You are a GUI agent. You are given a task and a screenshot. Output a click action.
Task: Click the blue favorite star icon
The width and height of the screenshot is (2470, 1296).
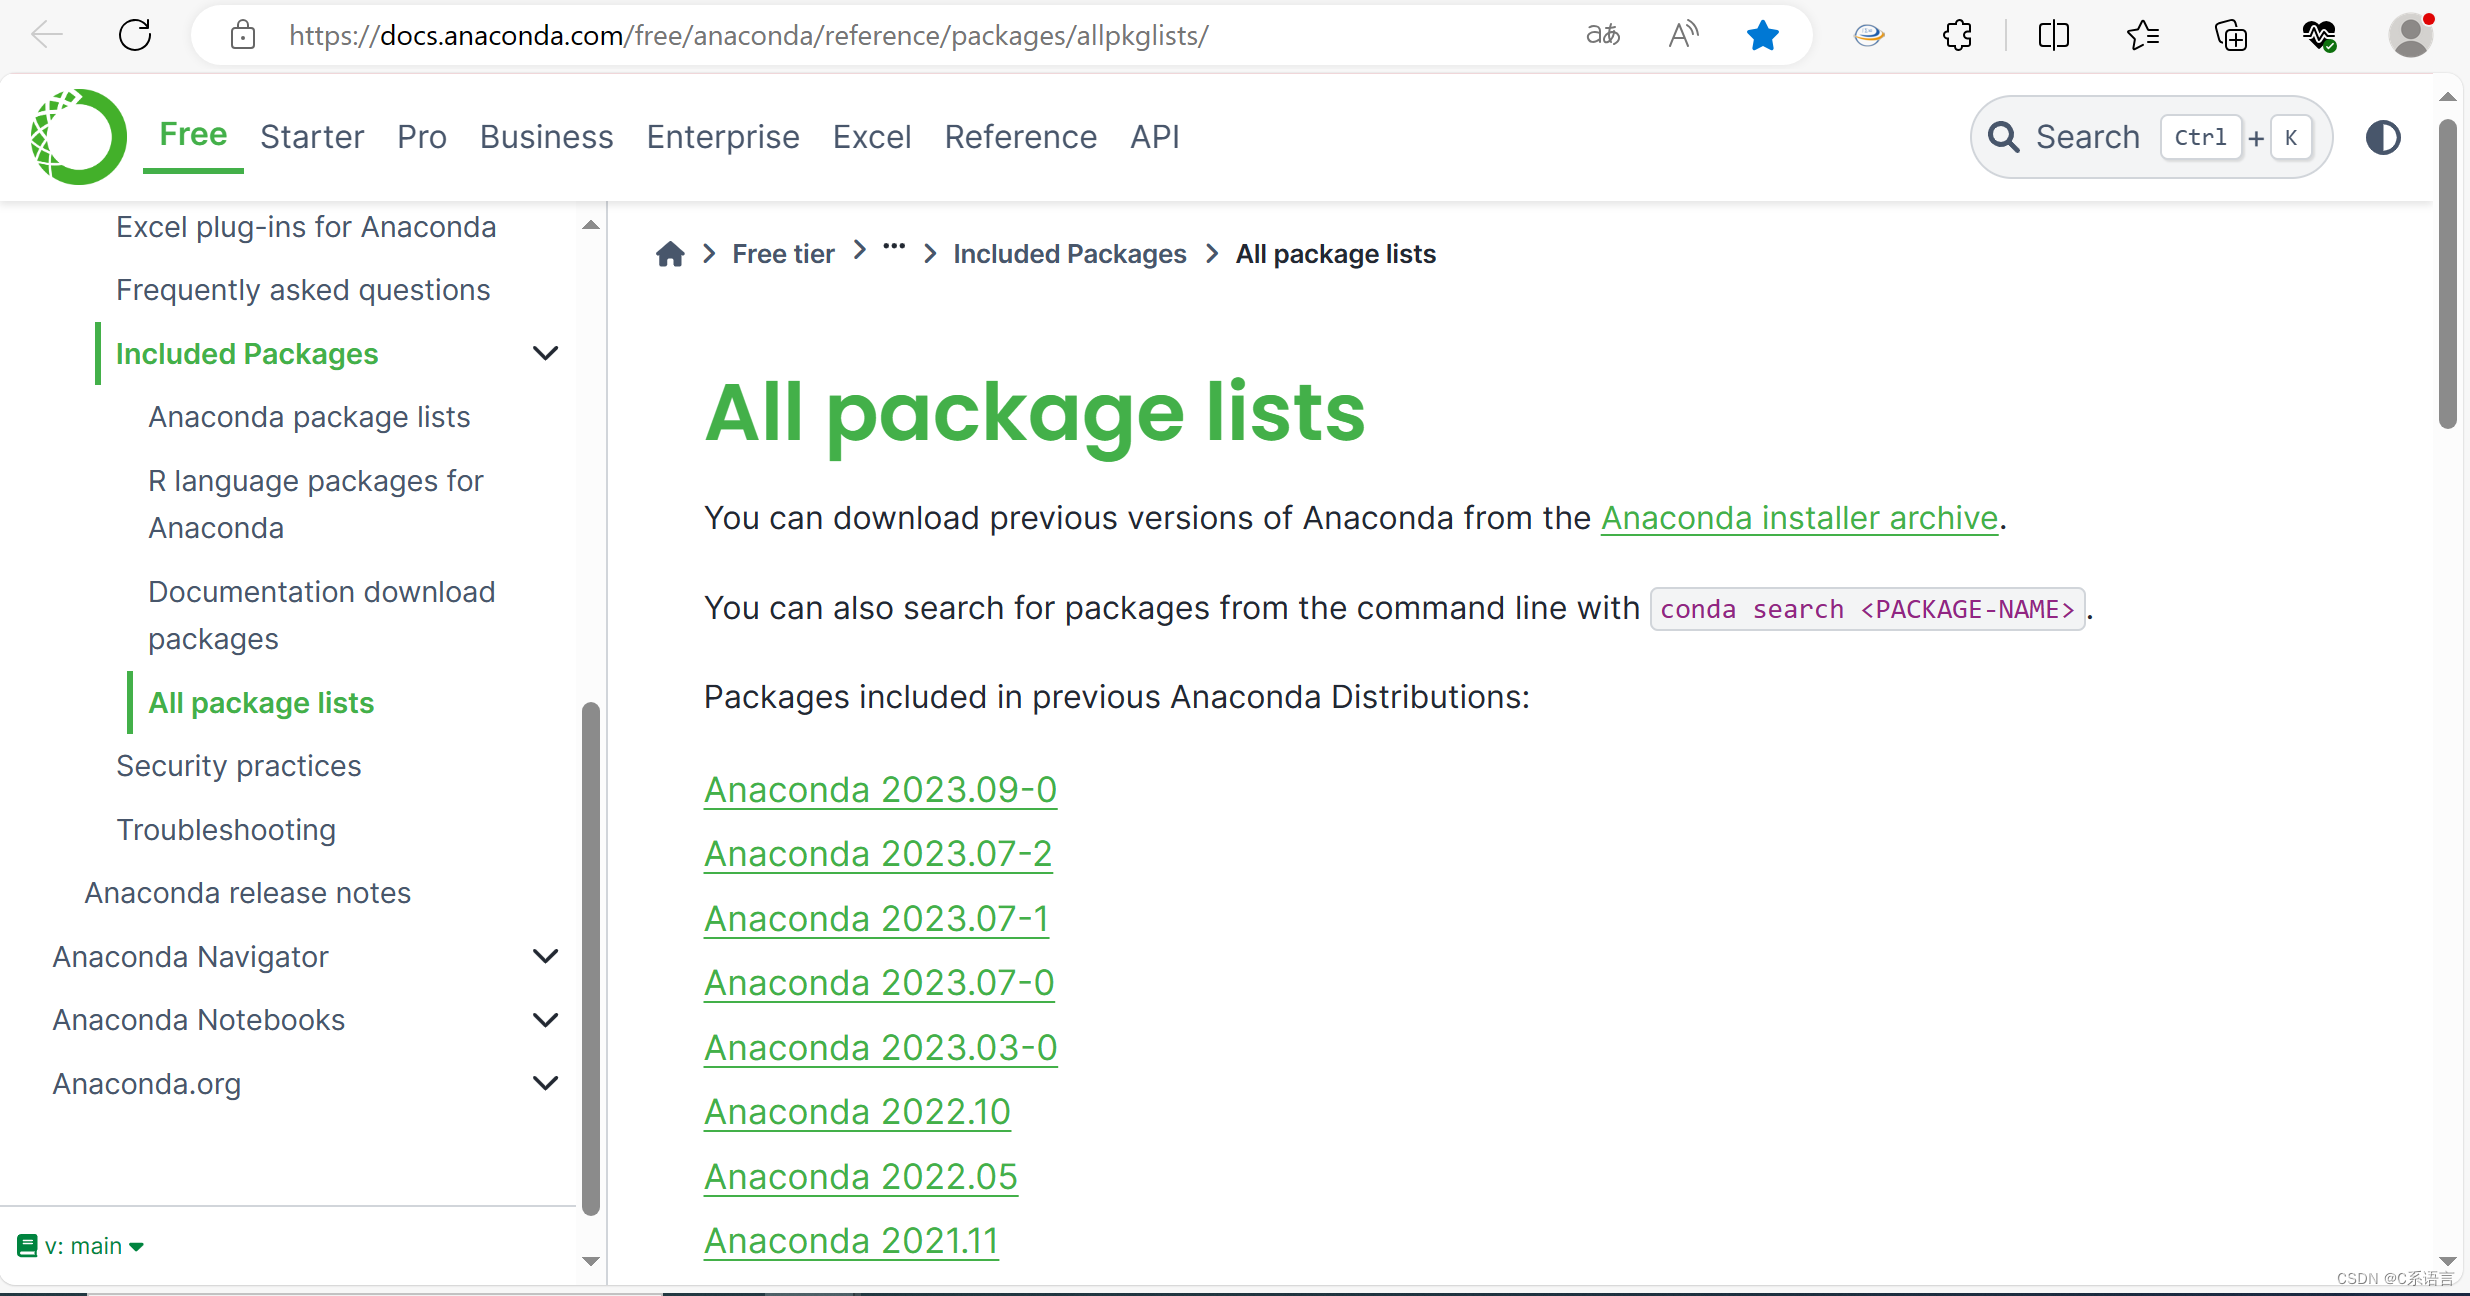[1763, 36]
